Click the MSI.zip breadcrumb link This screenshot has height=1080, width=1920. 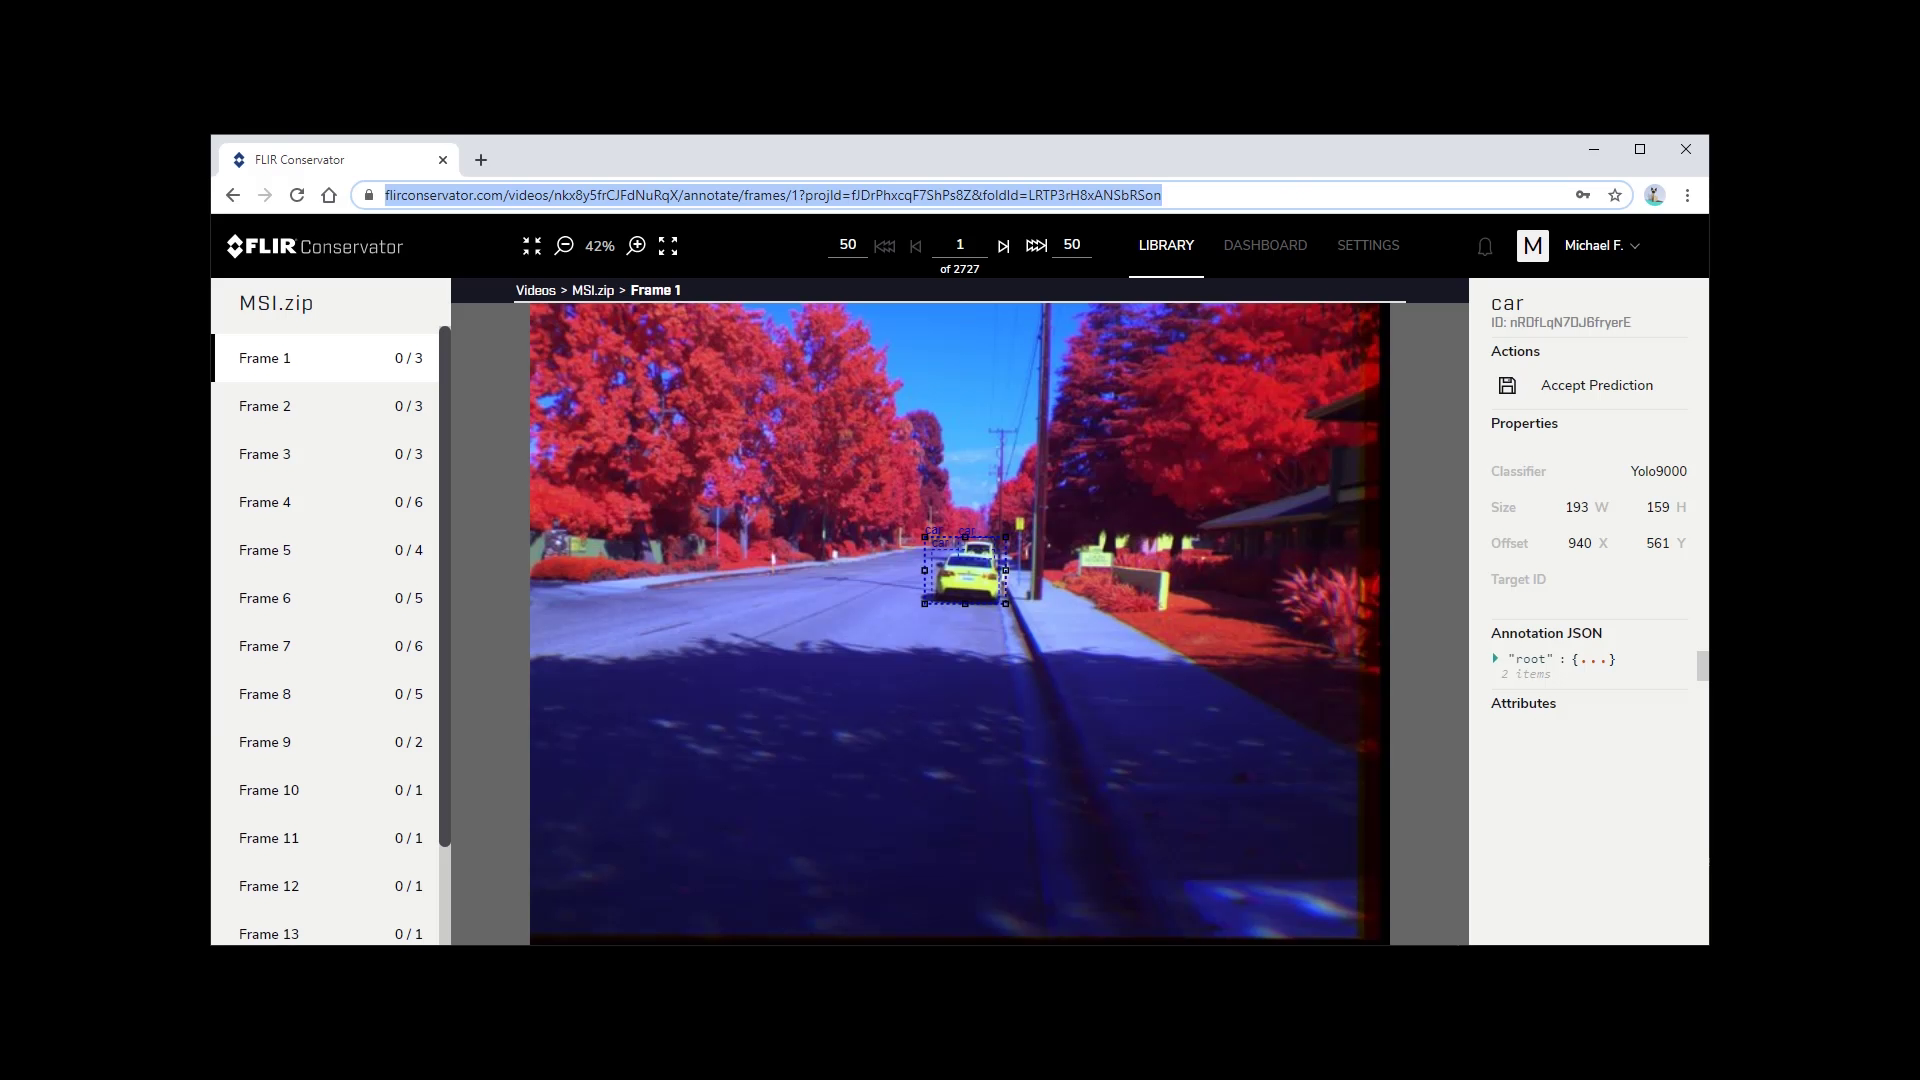point(592,289)
